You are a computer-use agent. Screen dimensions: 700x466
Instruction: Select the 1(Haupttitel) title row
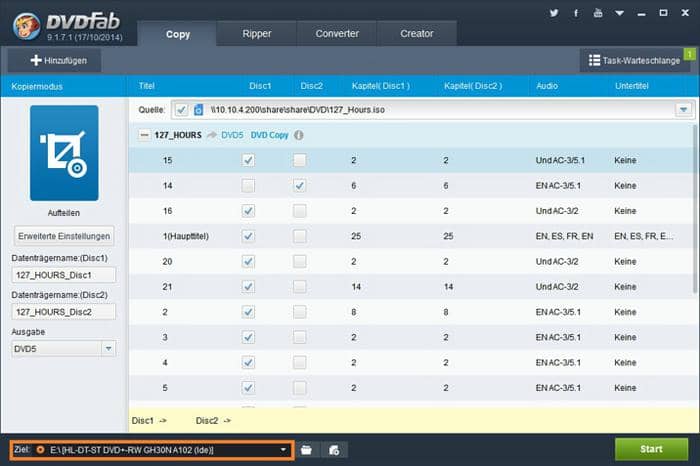tap(411, 236)
